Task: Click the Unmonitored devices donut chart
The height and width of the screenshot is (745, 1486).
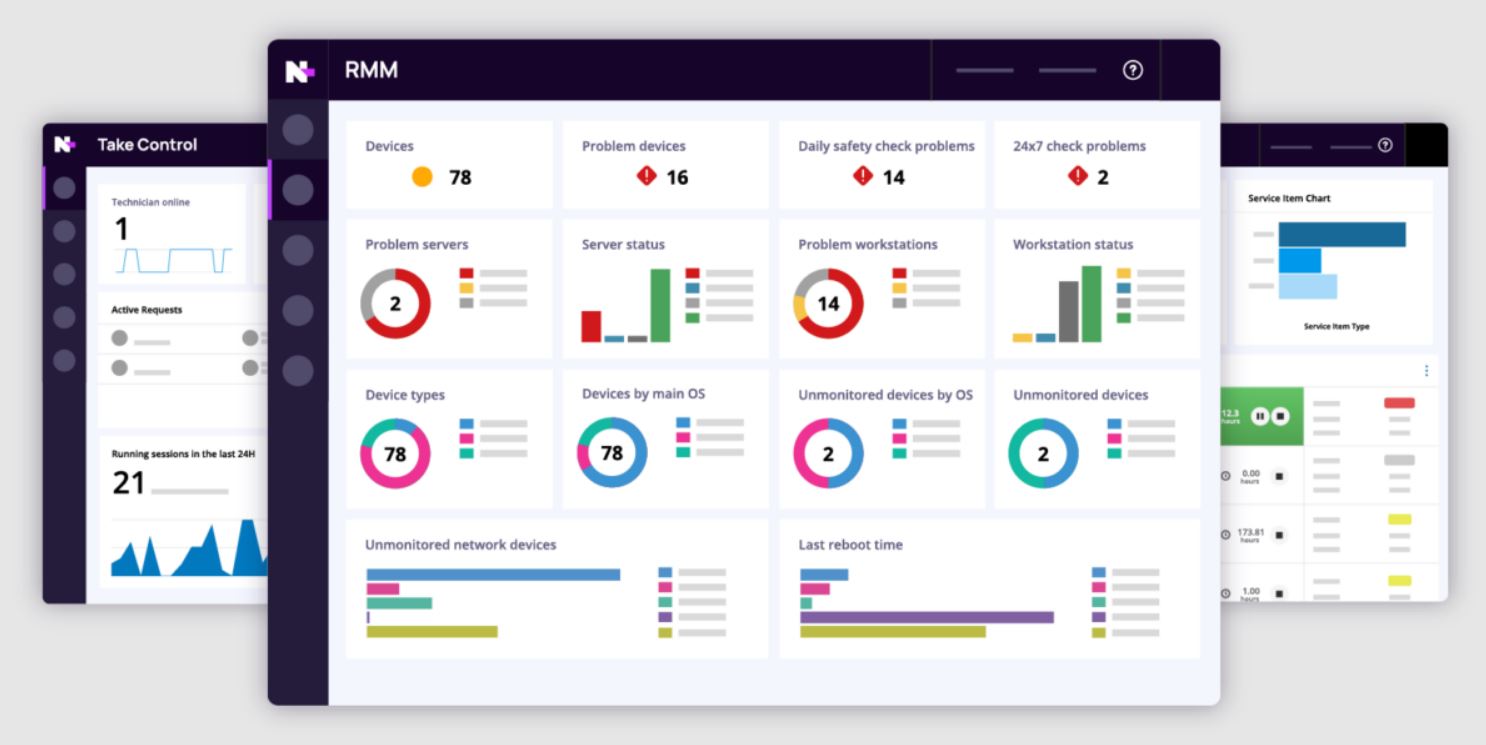Action: (1044, 454)
